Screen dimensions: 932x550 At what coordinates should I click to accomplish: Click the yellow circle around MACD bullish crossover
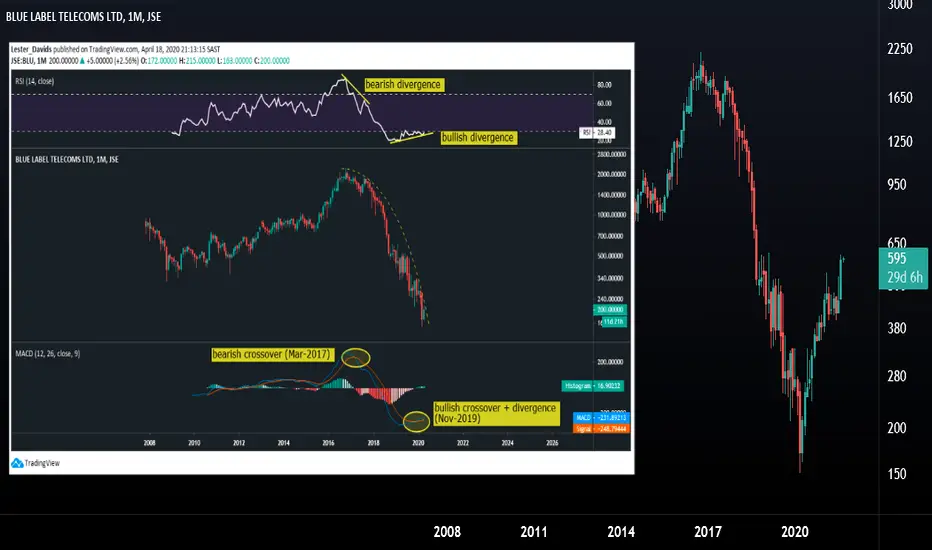point(416,421)
